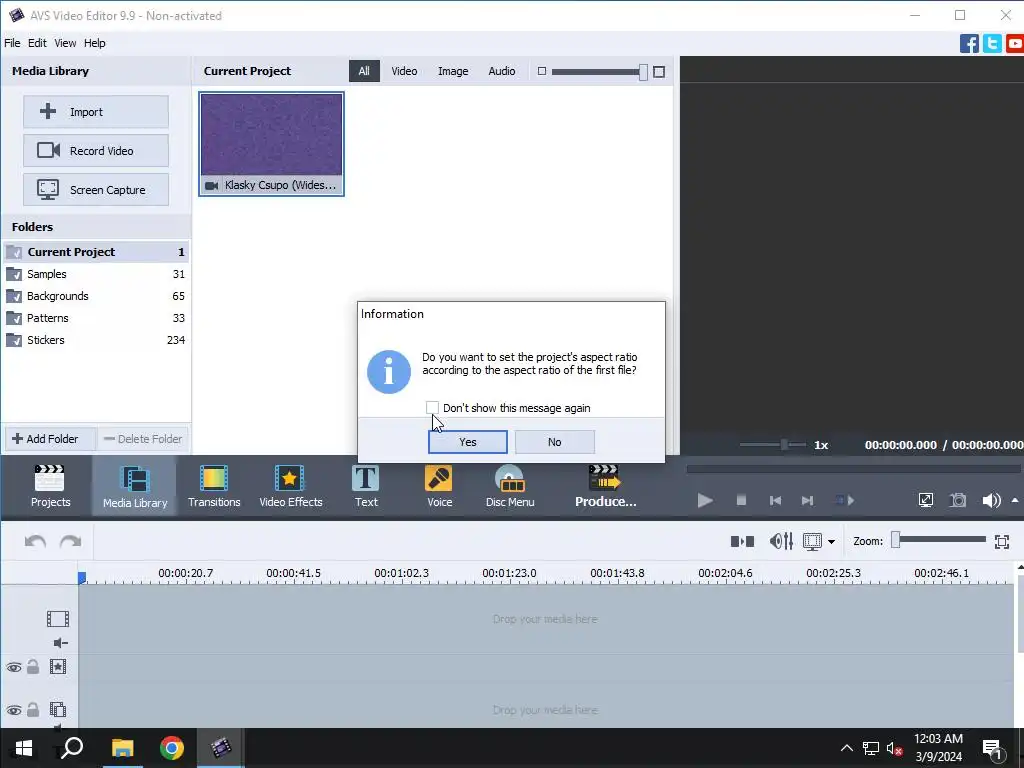Select the Stickers folder
Viewport: 1024px width, 768px height.
(96, 340)
